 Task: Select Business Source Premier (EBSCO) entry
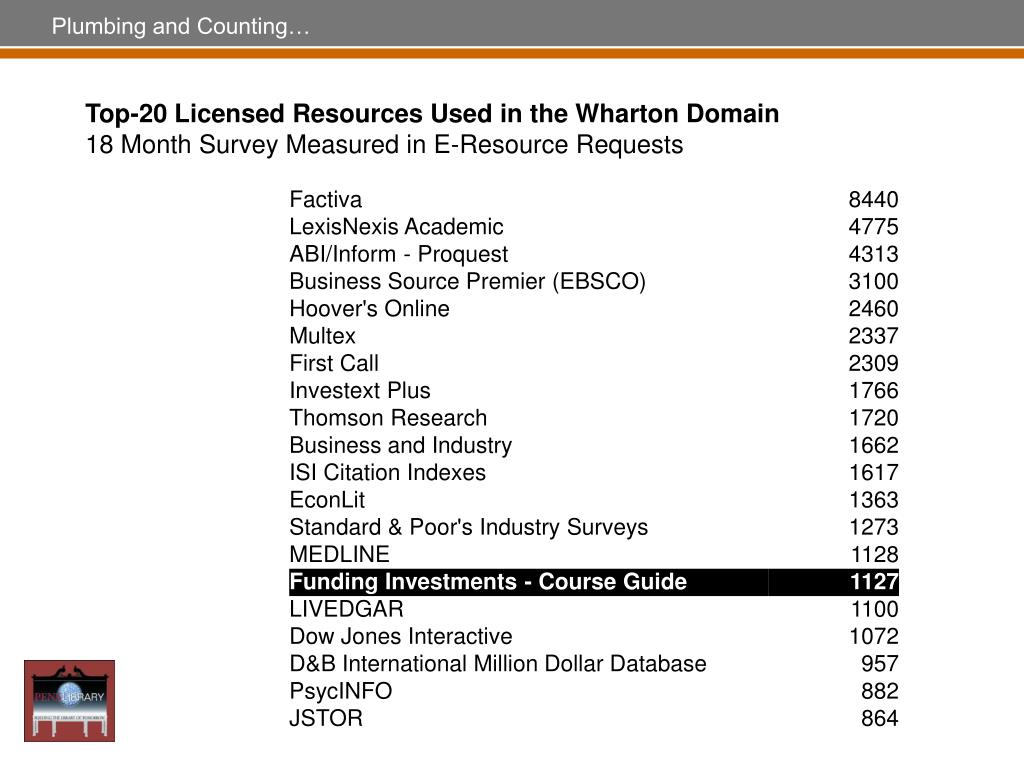(468, 281)
